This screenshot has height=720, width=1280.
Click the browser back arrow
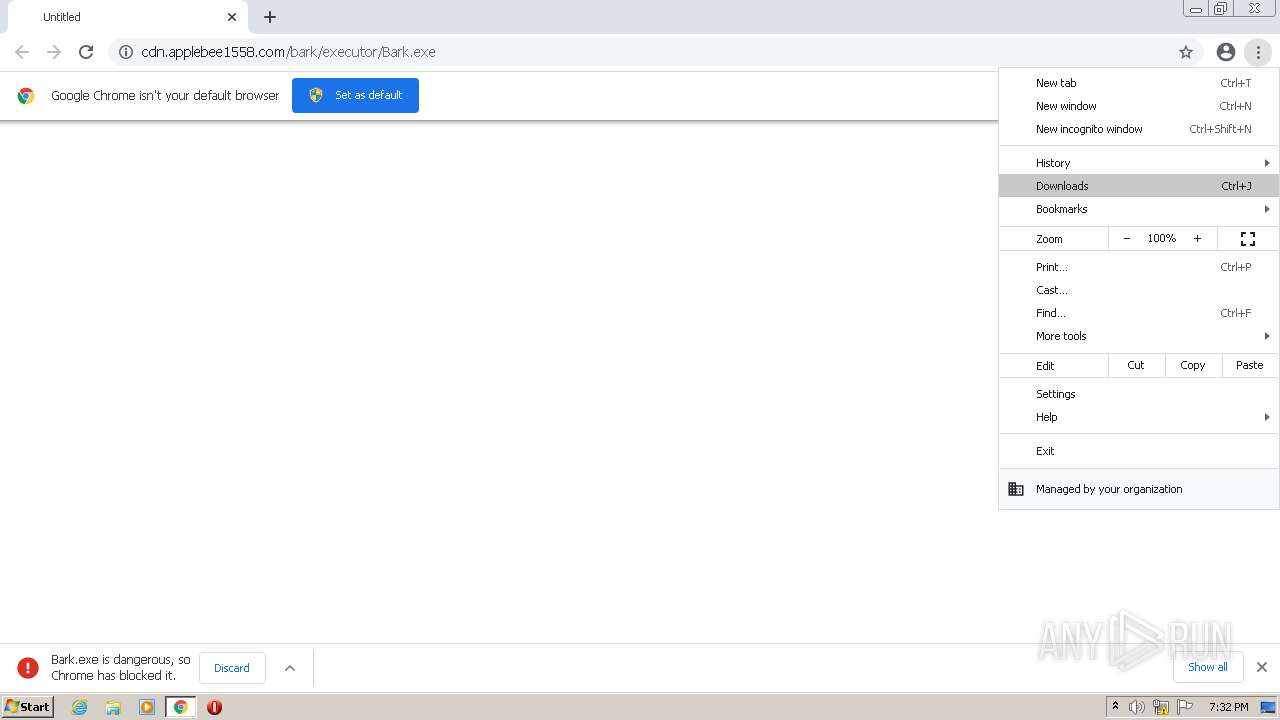(x=22, y=52)
